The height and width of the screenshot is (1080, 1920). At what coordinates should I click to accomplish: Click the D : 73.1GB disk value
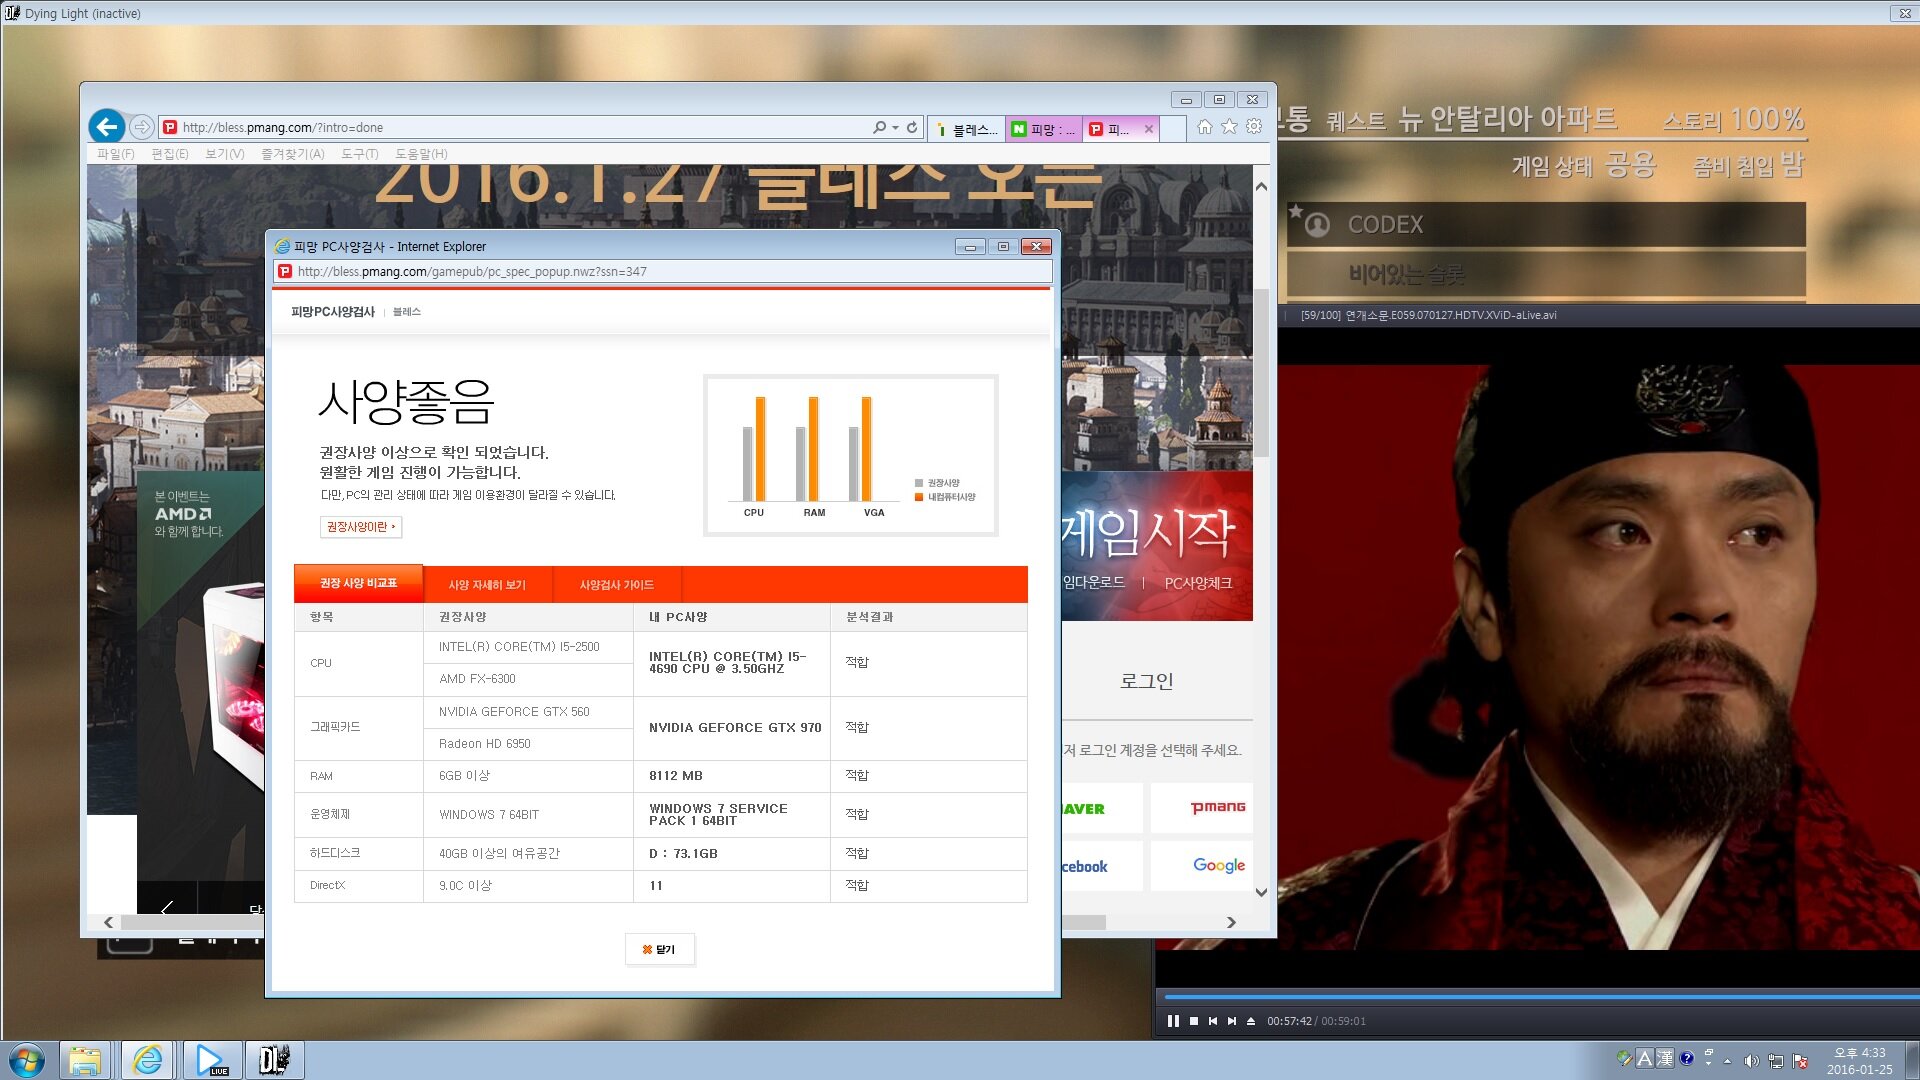[683, 854]
